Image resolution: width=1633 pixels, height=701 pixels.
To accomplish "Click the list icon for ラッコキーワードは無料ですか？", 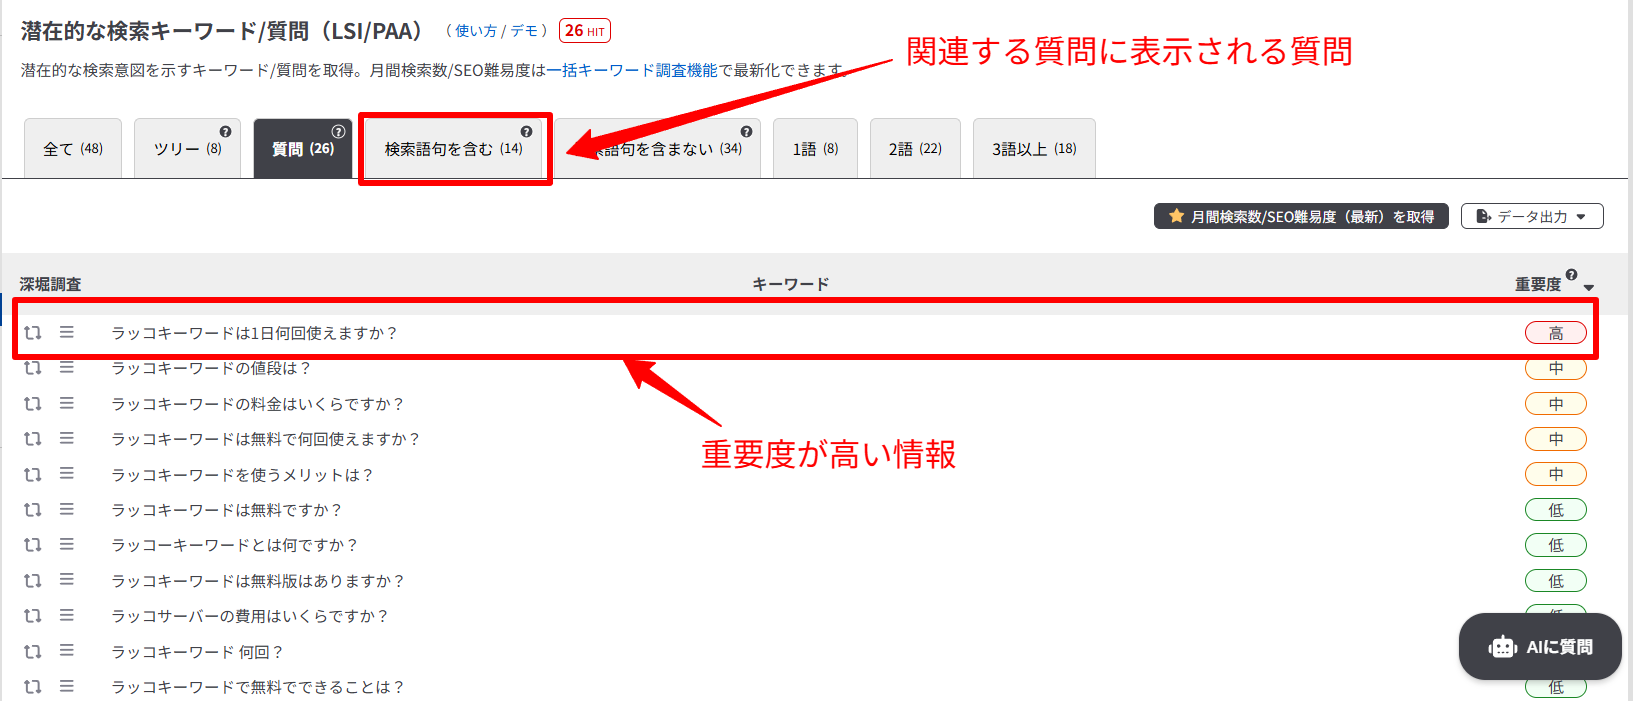I will (x=67, y=509).
